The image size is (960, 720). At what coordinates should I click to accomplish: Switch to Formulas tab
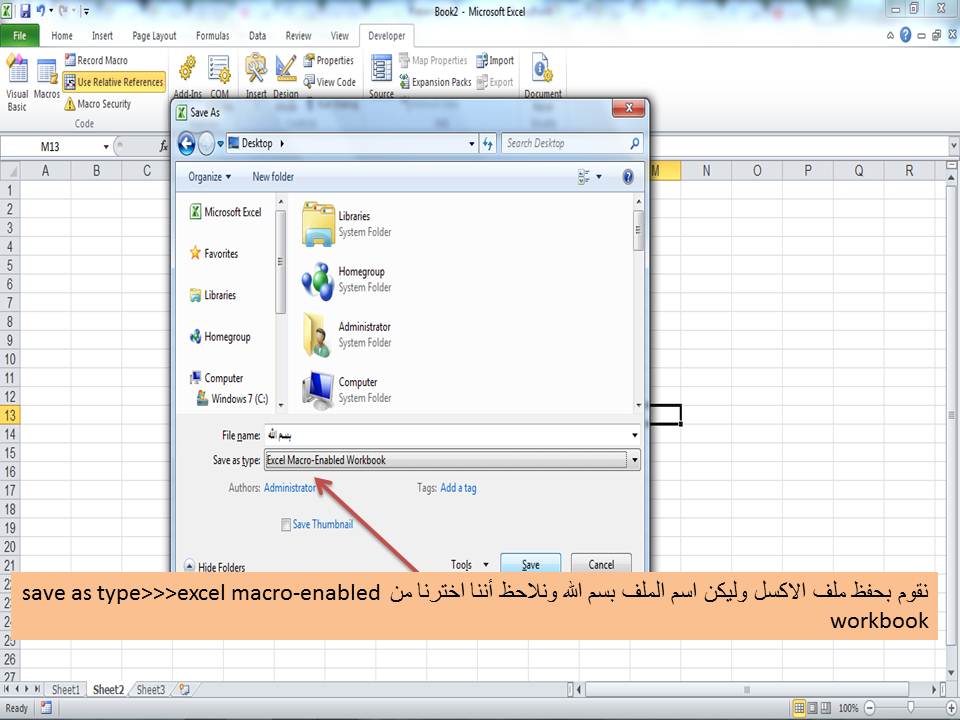[x=212, y=36]
